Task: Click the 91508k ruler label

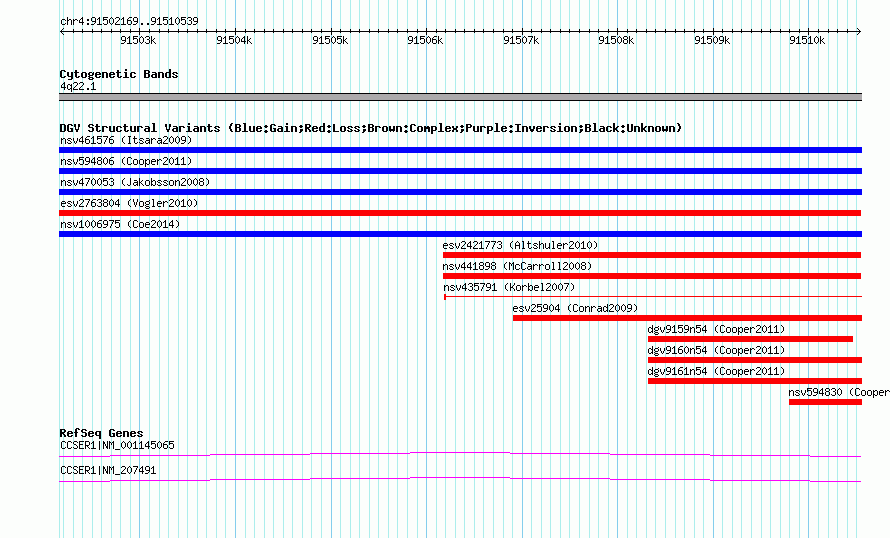Action: pos(616,40)
